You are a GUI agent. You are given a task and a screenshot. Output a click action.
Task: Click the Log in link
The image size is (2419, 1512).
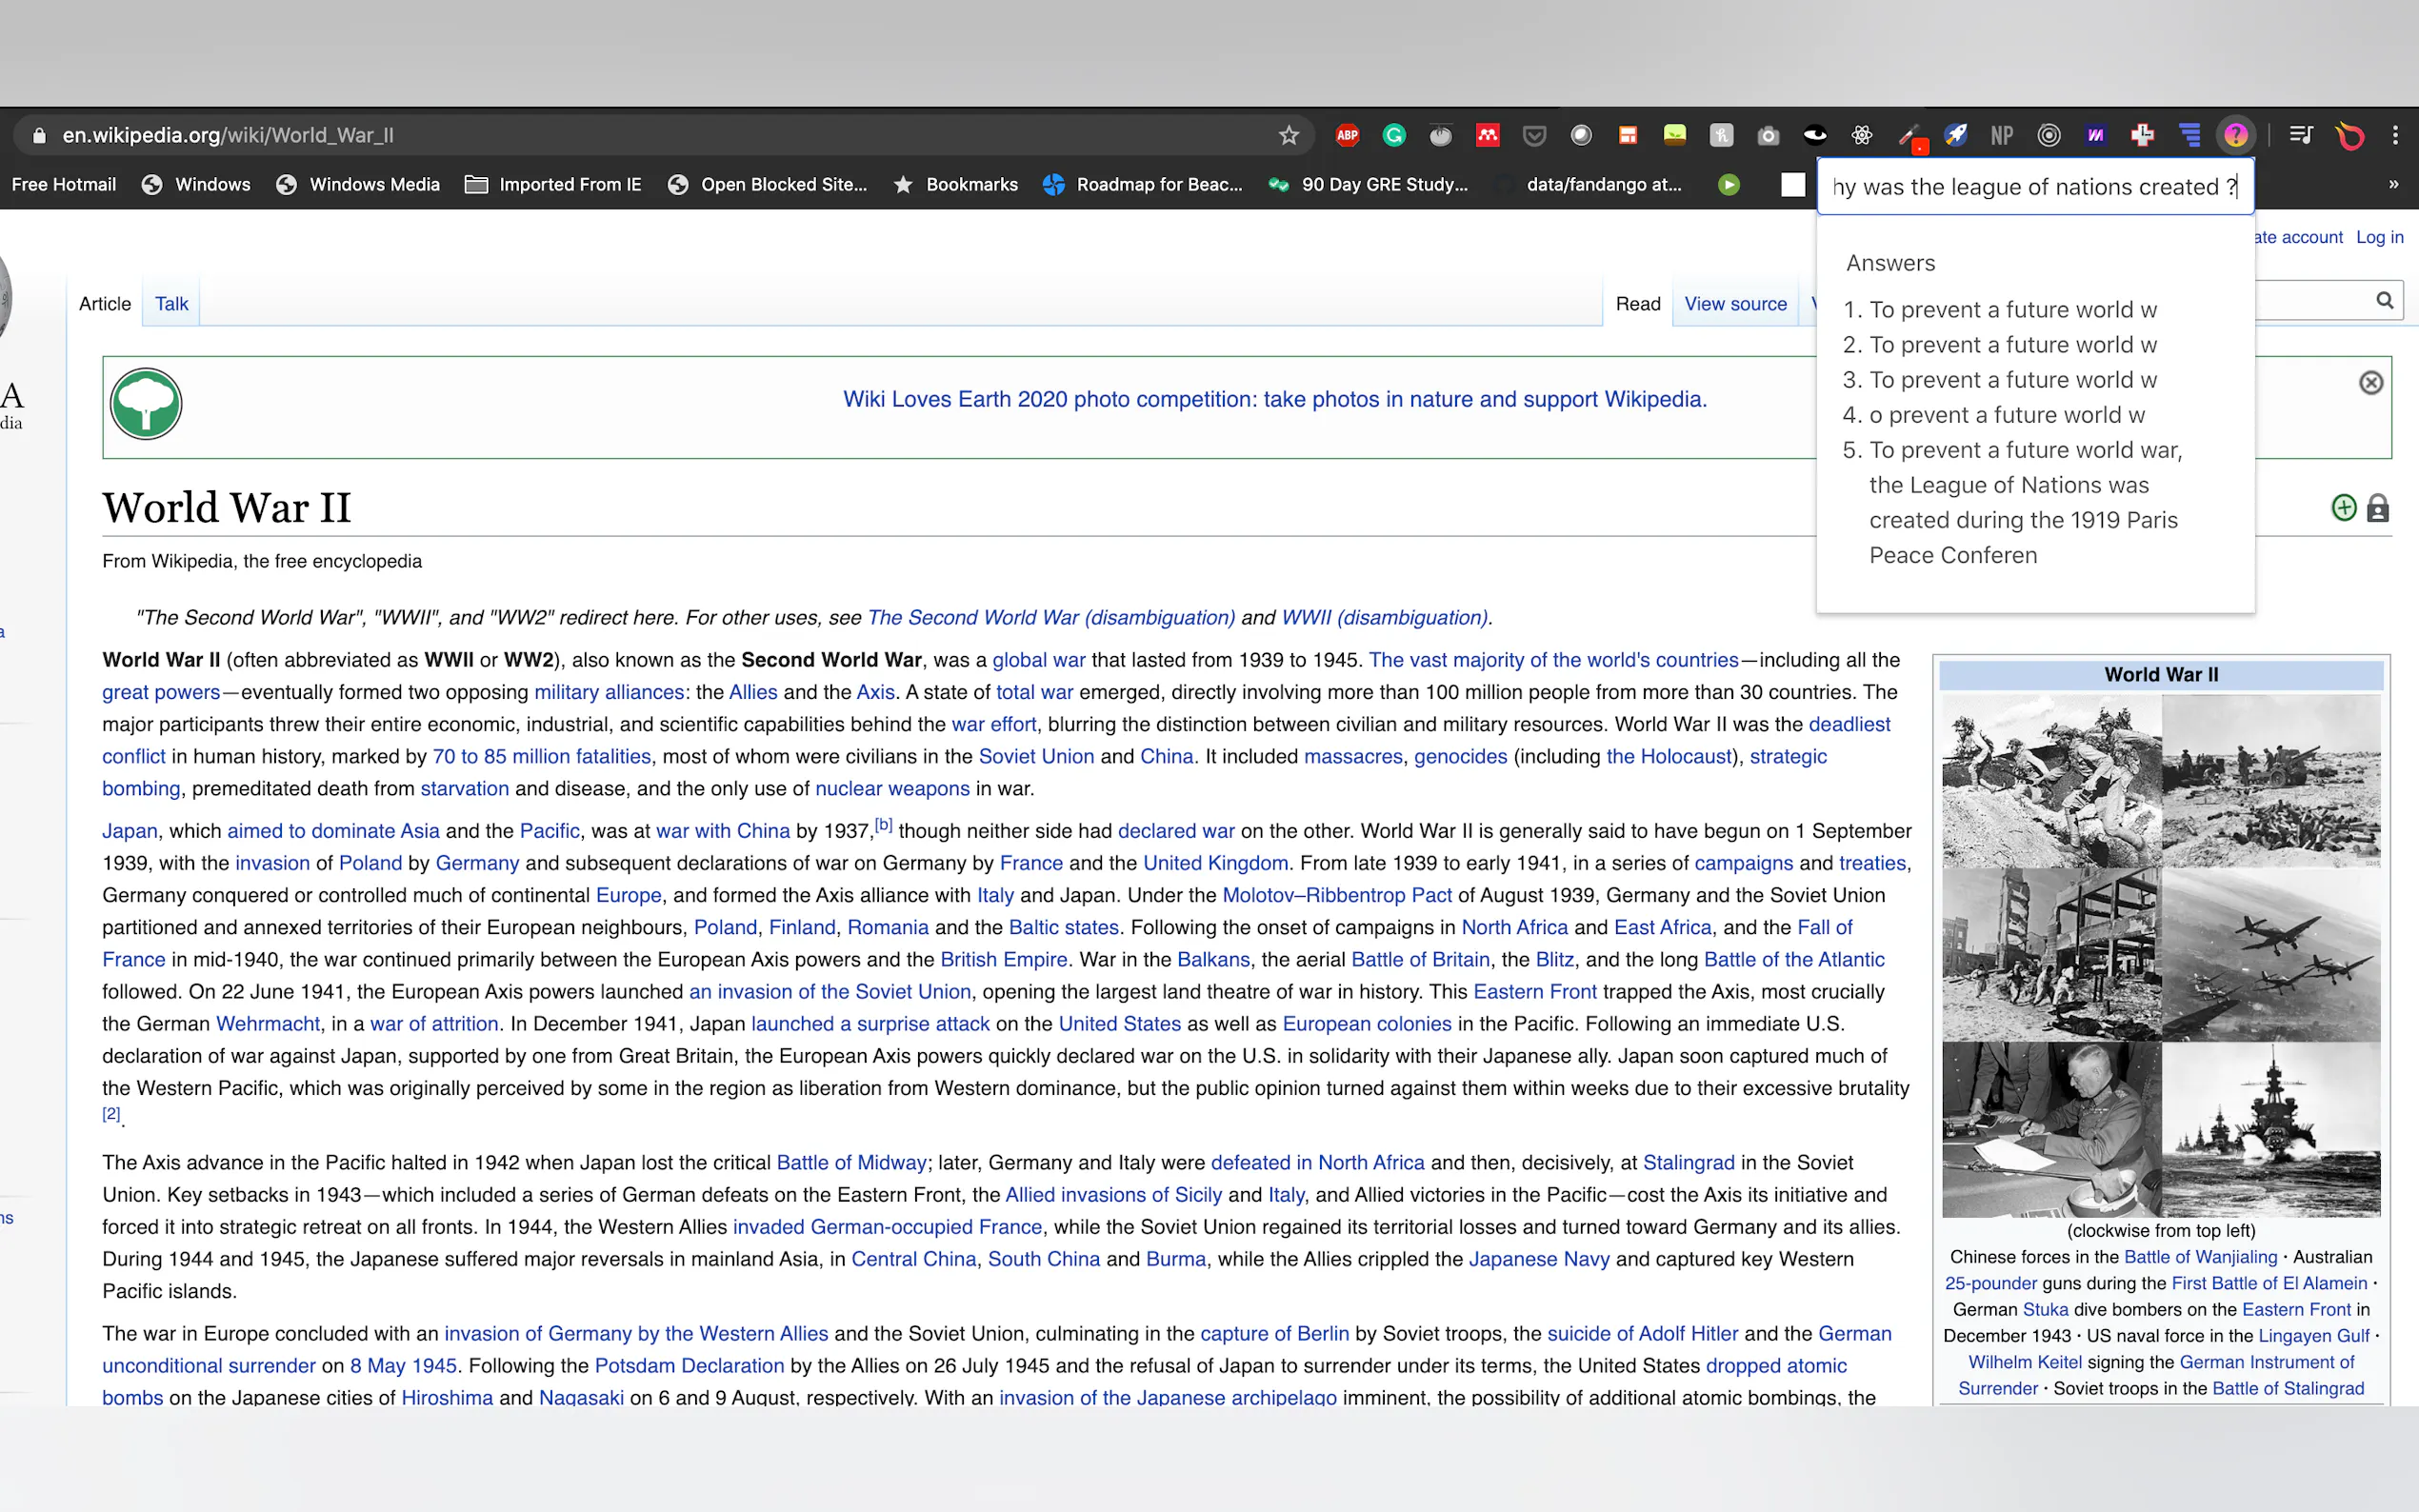pyautogui.click(x=2379, y=237)
